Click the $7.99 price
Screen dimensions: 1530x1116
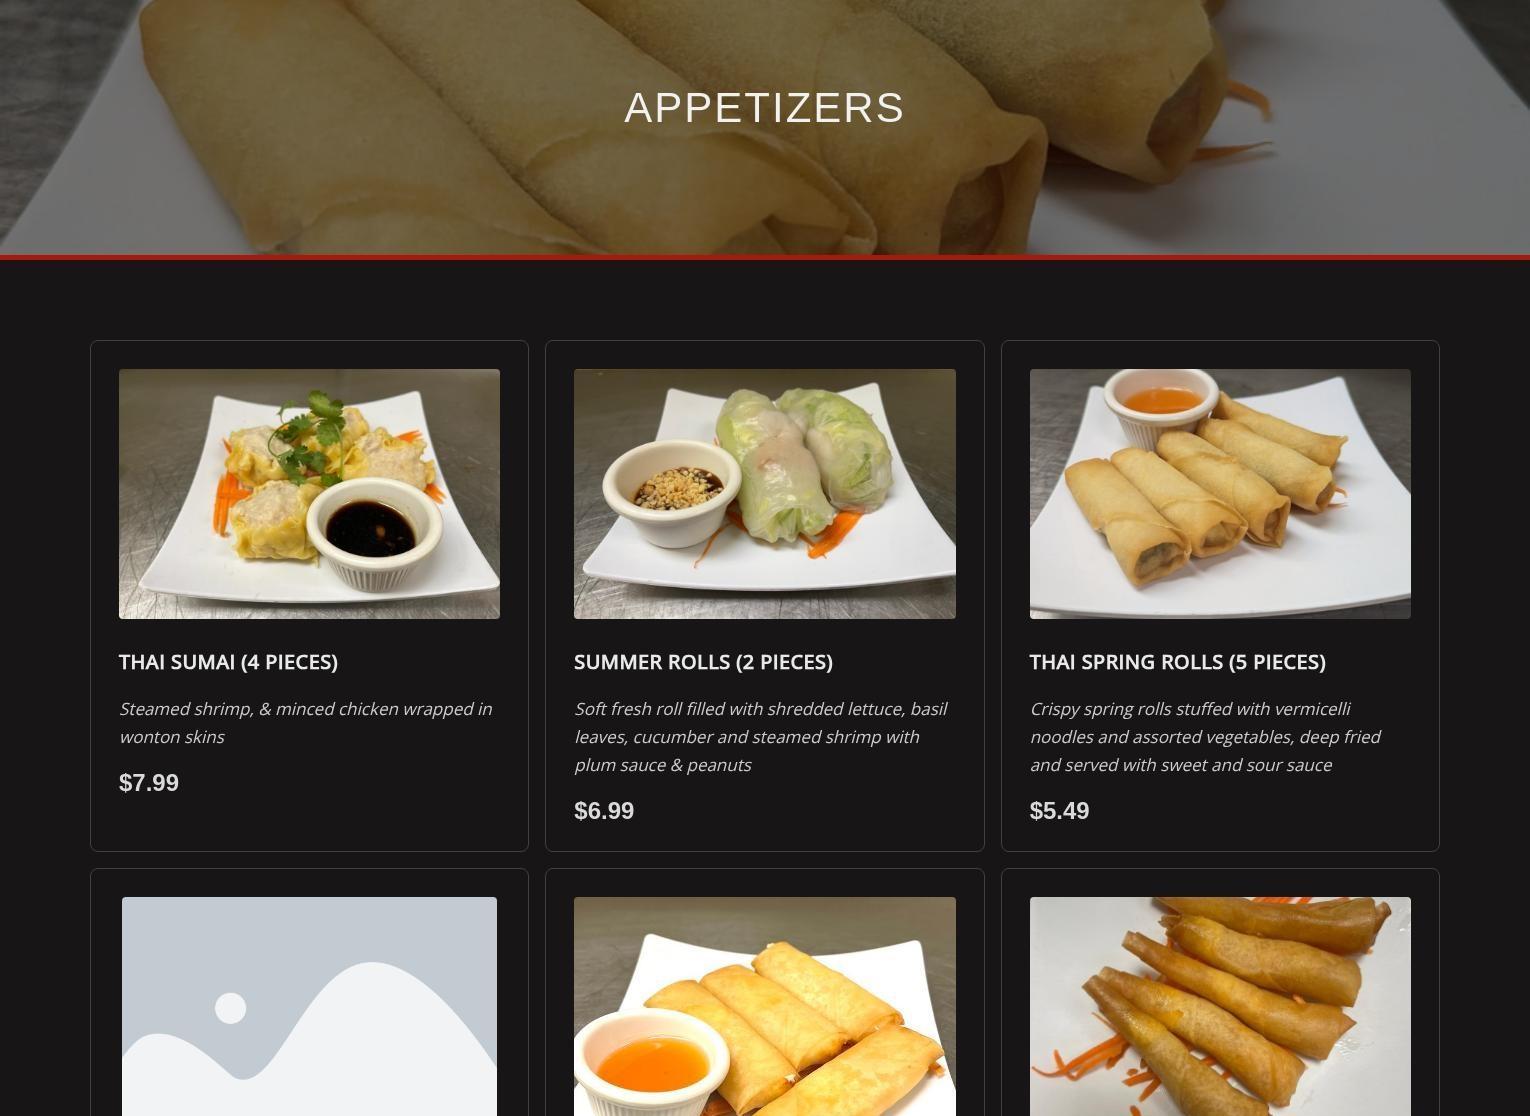click(x=149, y=783)
